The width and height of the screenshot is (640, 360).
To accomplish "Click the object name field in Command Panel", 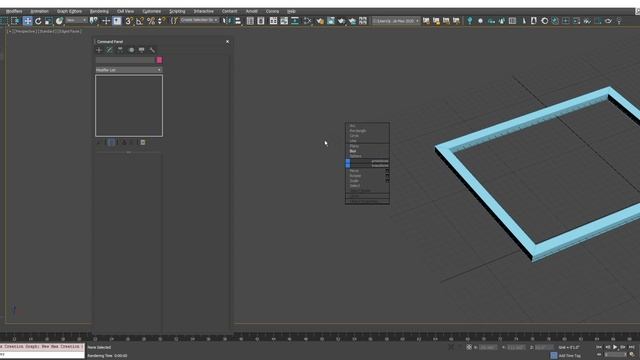I will [x=125, y=60].
